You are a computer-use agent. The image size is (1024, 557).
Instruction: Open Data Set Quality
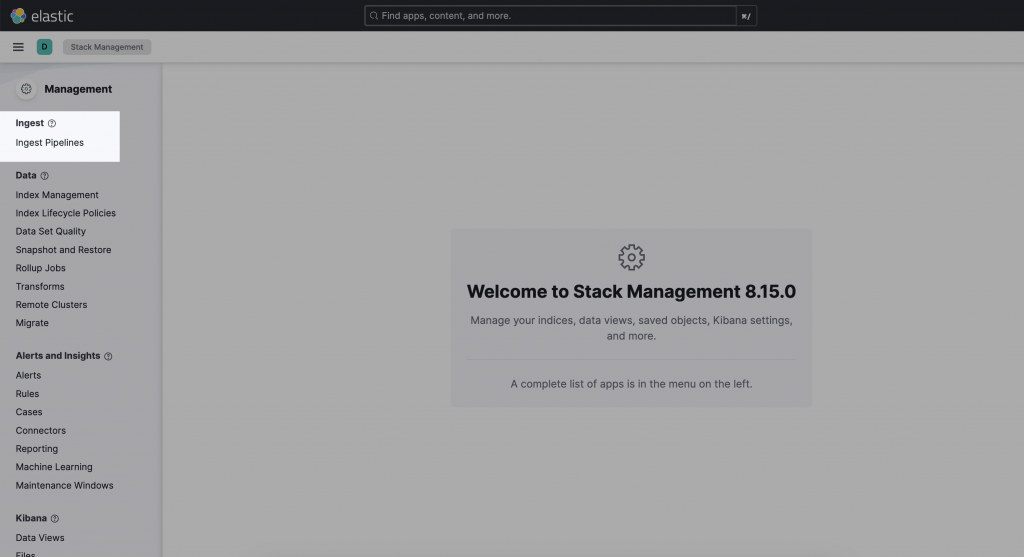coord(50,231)
